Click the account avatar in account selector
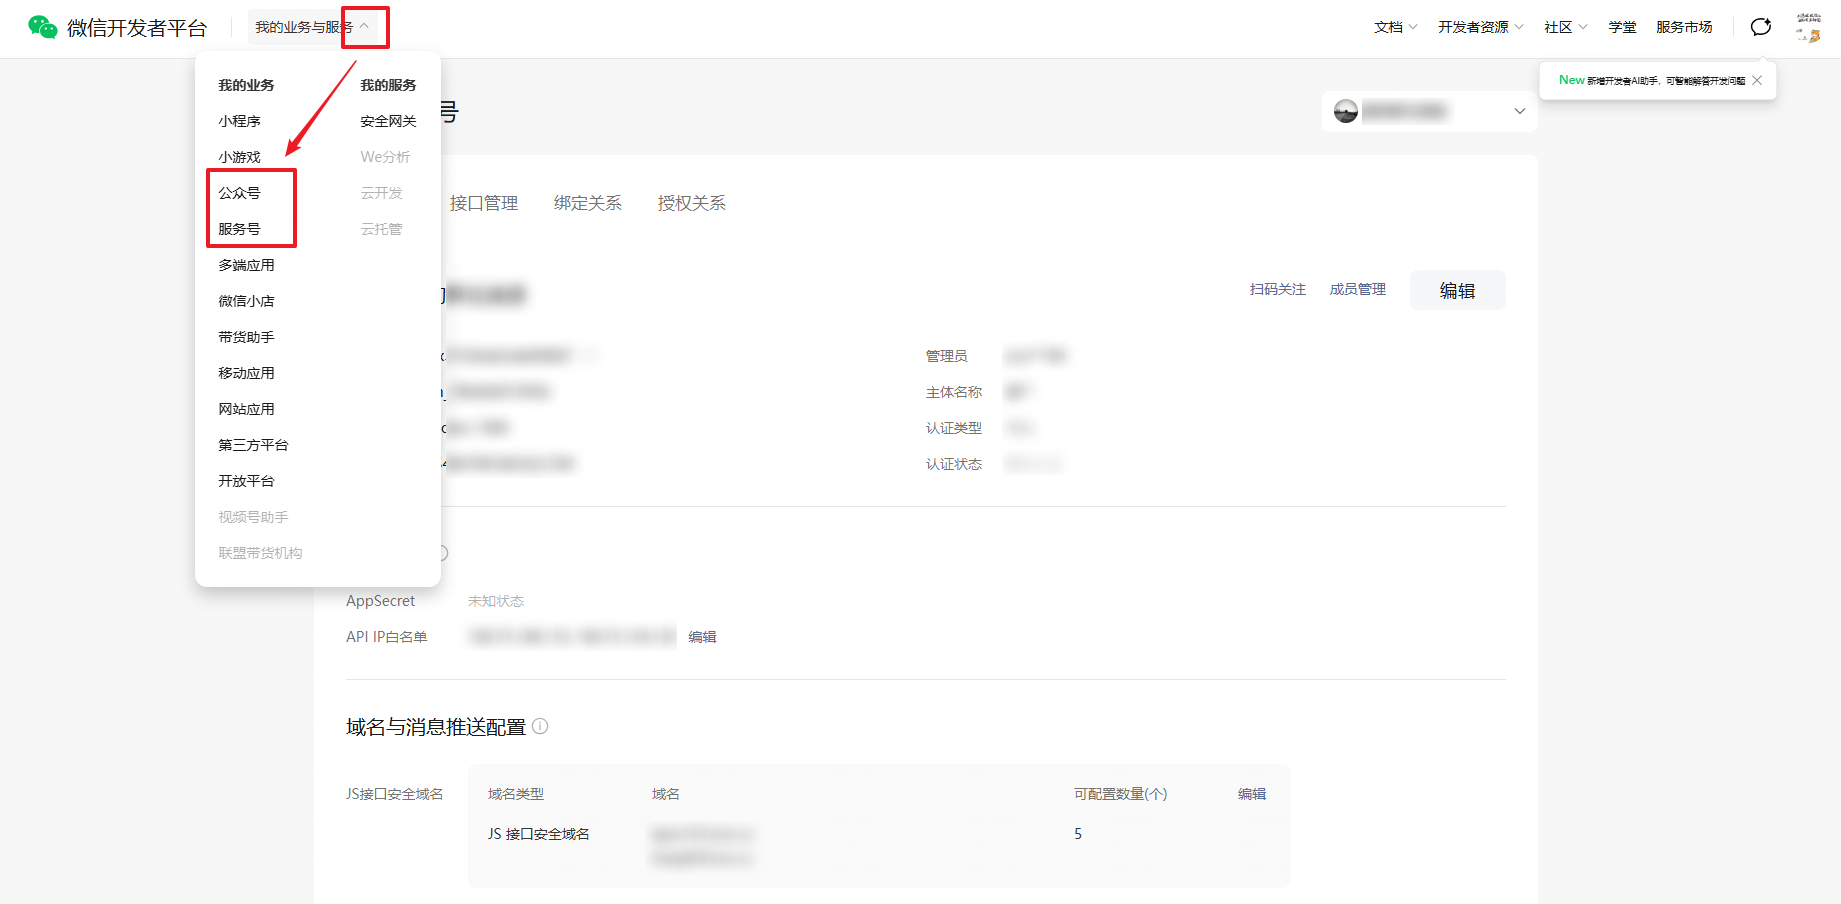The width and height of the screenshot is (1841, 904). coord(1346,111)
